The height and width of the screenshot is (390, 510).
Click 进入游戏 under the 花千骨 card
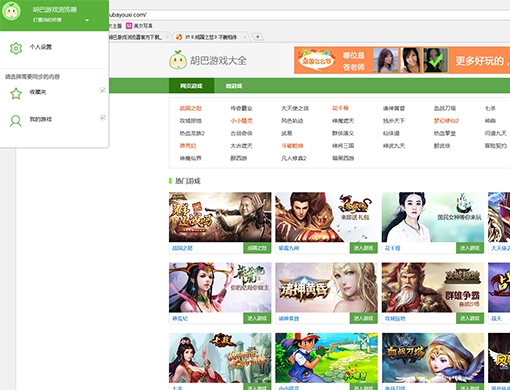click(x=470, y=248)
